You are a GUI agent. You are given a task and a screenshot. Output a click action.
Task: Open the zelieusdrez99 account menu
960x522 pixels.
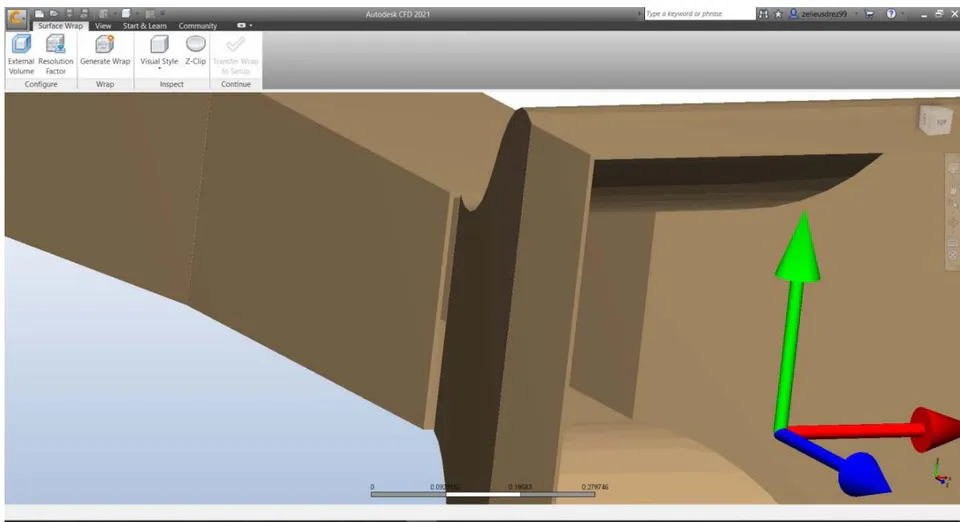(822, 13)
